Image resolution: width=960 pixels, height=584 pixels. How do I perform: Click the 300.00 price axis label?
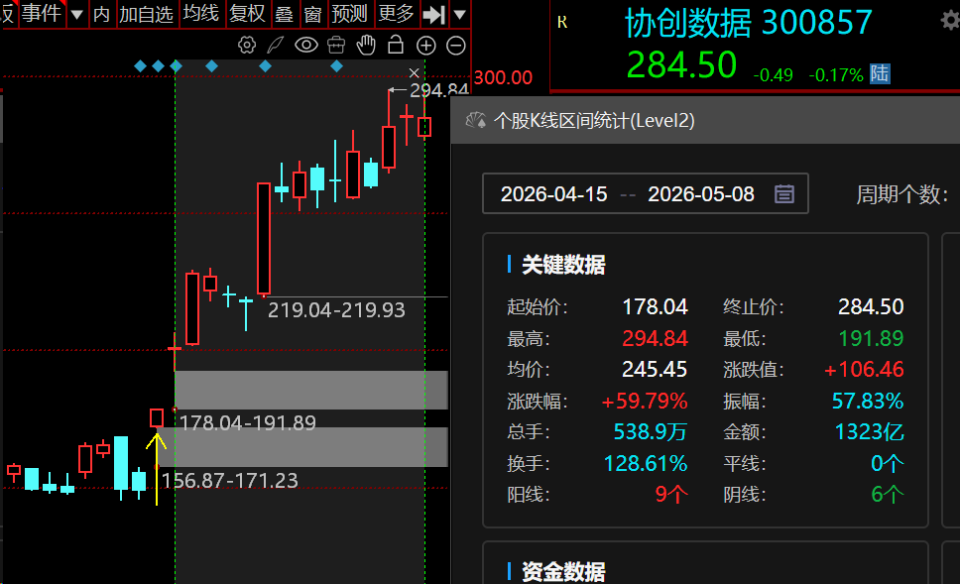[503, 78]
